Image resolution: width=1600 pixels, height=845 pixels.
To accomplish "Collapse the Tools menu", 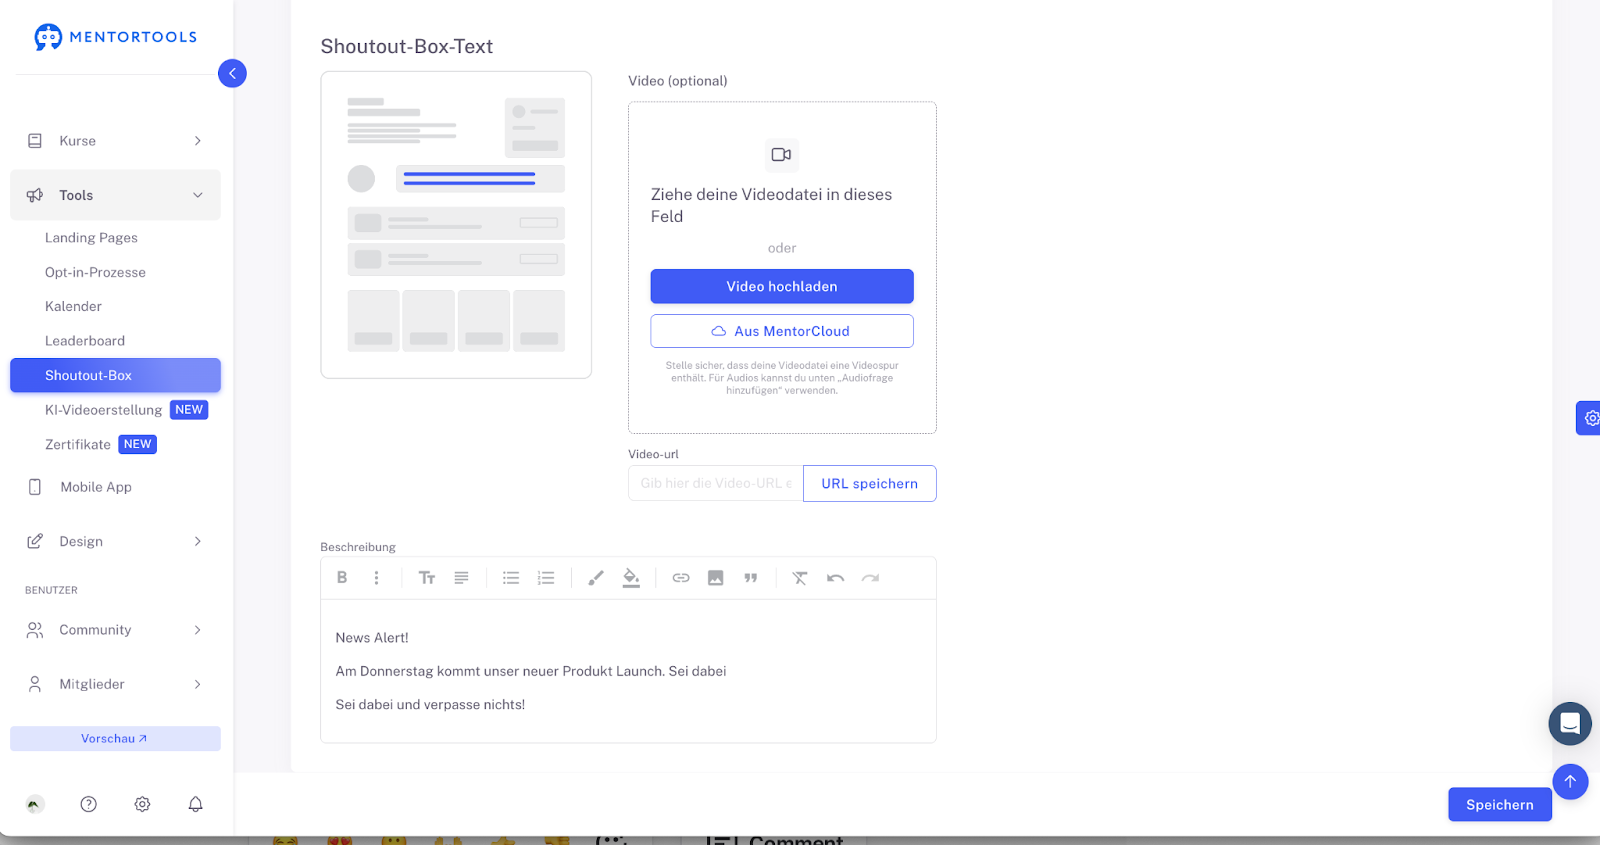I will coord(115,195).
